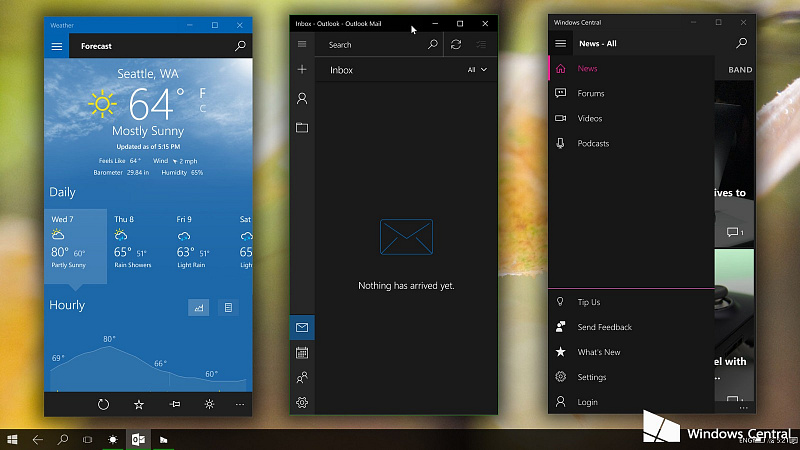
Task: Collapse Windows Central navigation menu
Action: point(560,43)
